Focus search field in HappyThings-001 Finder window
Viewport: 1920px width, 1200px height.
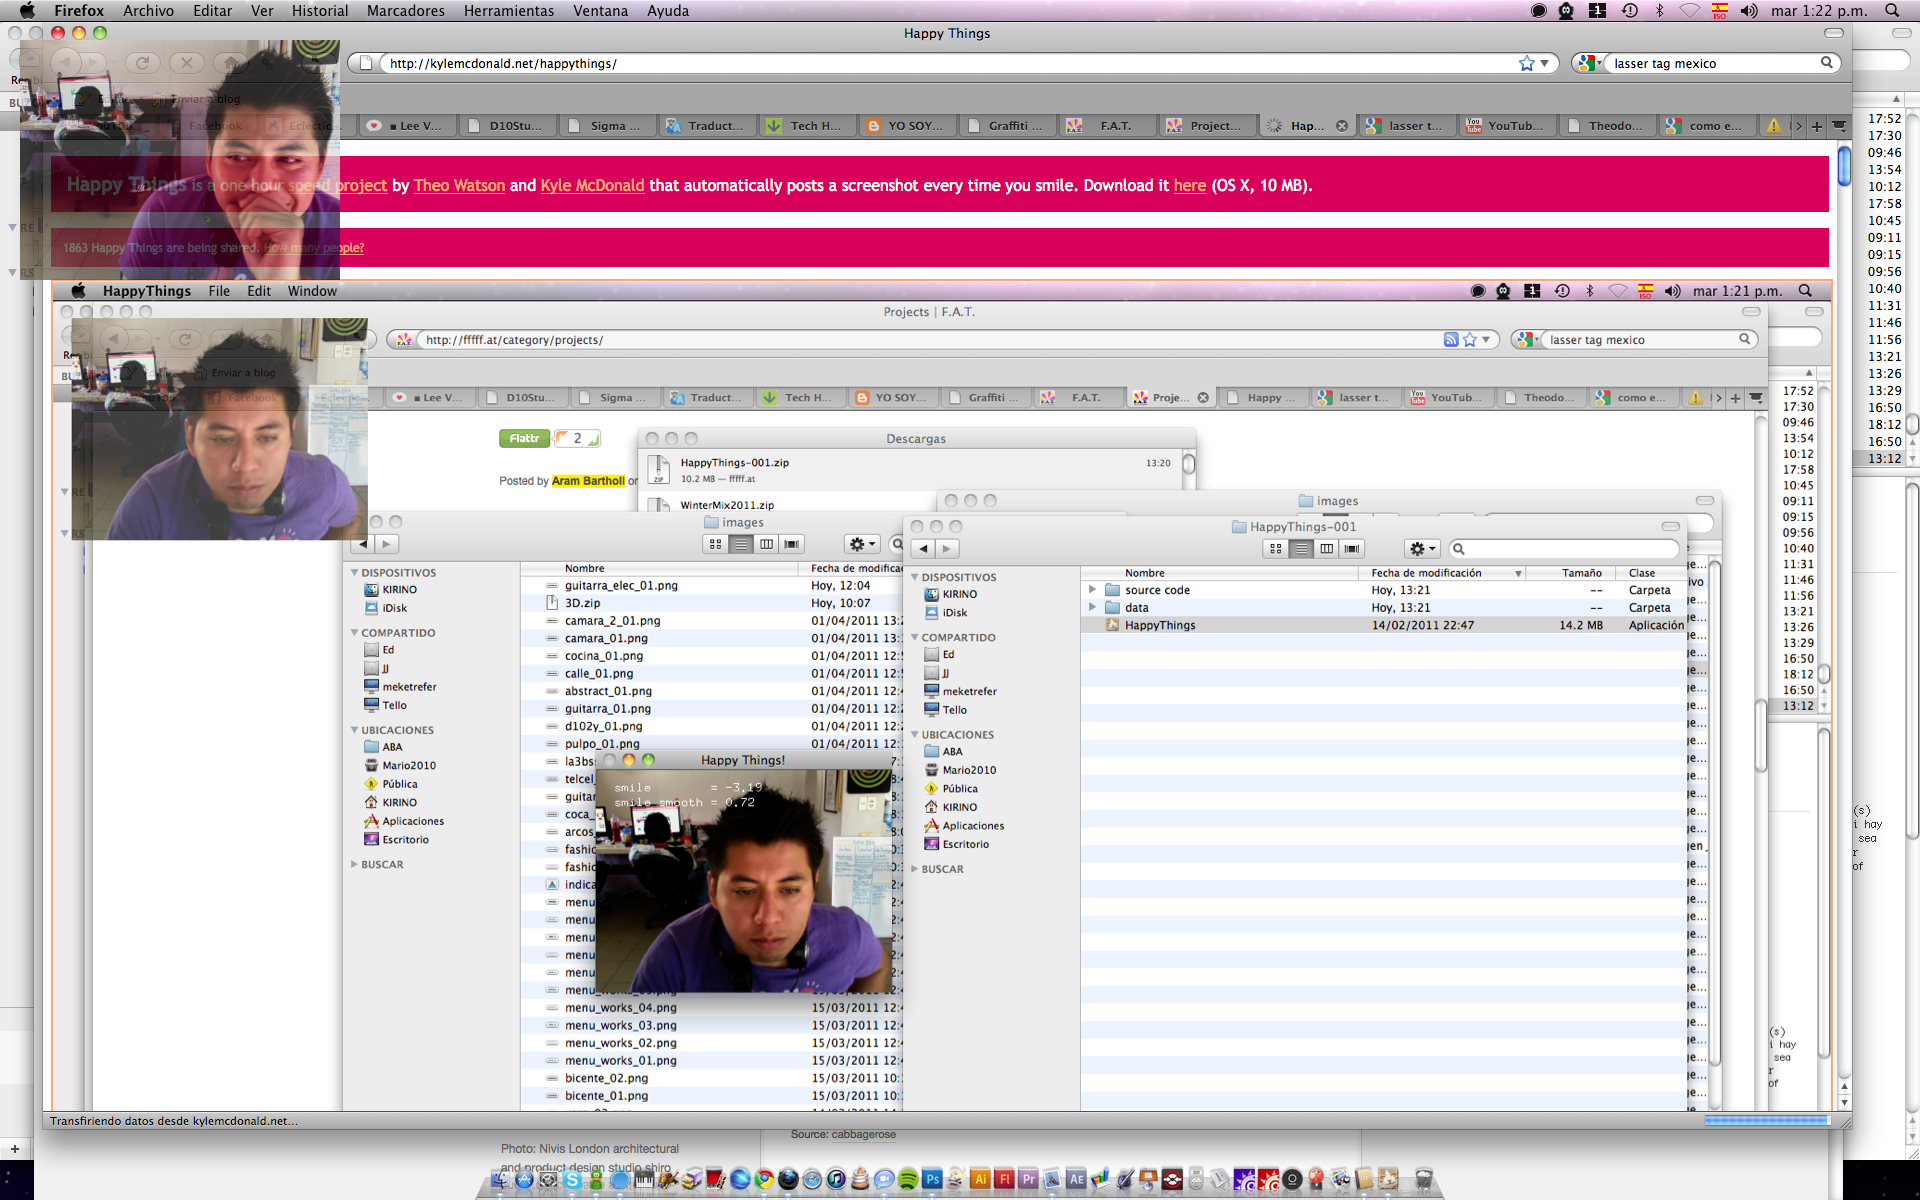pos(1565,548)
